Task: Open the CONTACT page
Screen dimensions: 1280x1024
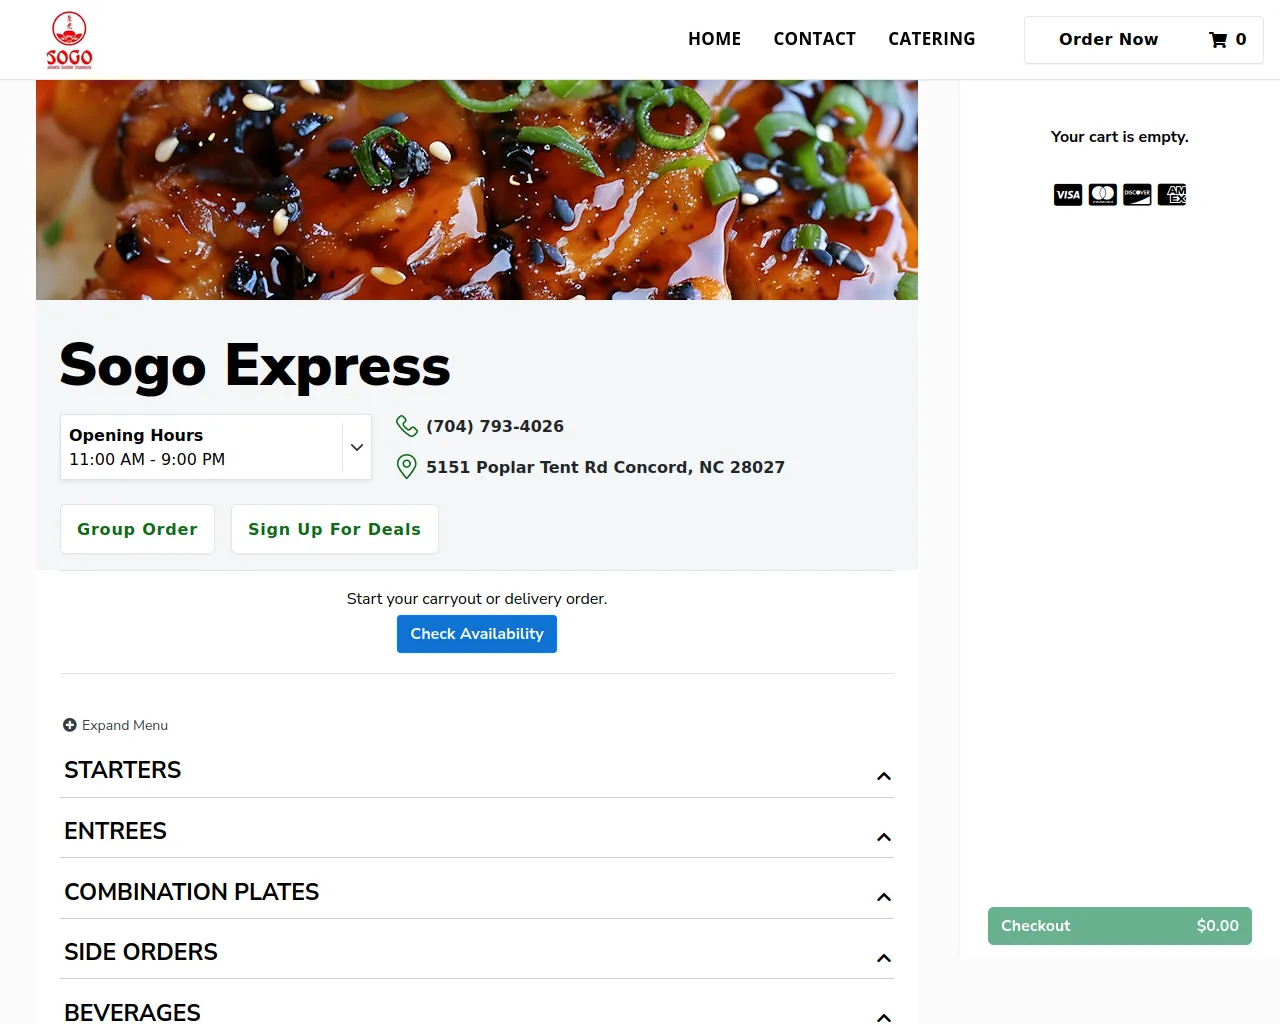Action: point(815,39)
